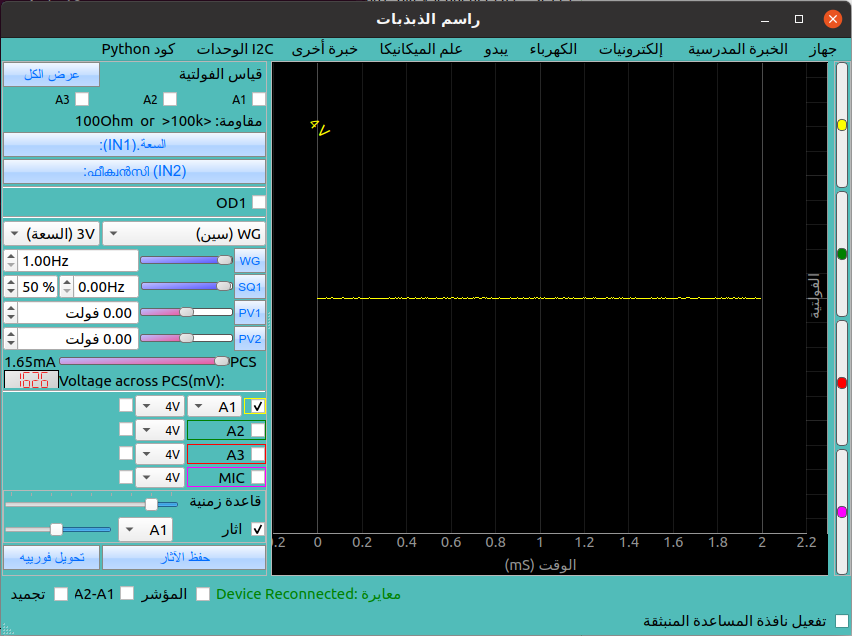Click the magenta MIC channel offset marker
Image resolution: width=852 pixels, height=636 pixels.
tap(841, 512)
